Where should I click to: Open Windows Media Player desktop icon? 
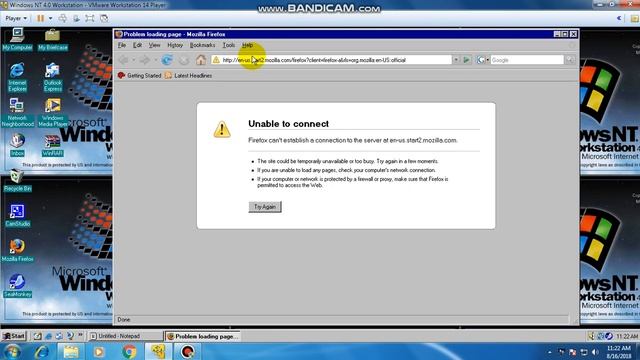tap(53, 112)
